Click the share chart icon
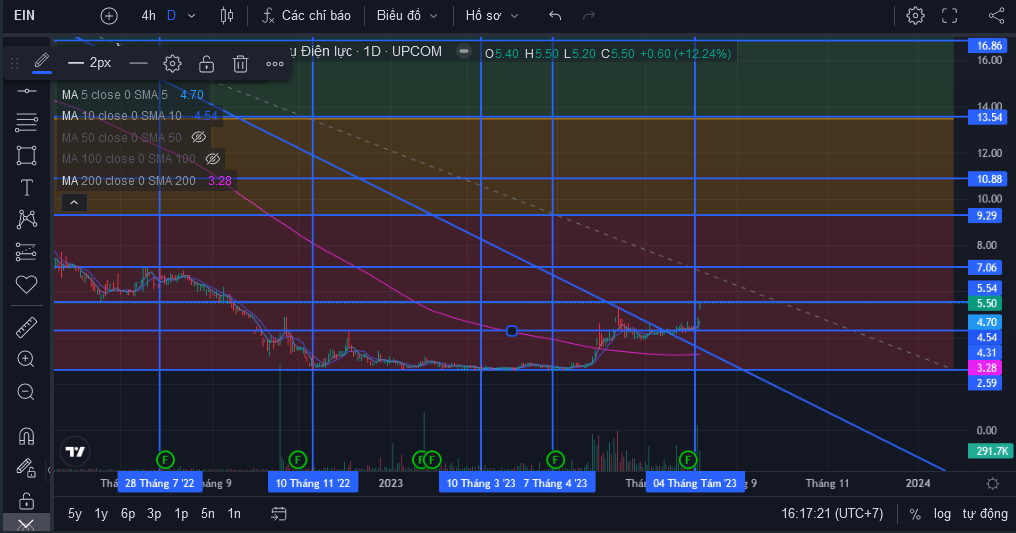This screenshot has height=533, width=1016. click(997, 16)
